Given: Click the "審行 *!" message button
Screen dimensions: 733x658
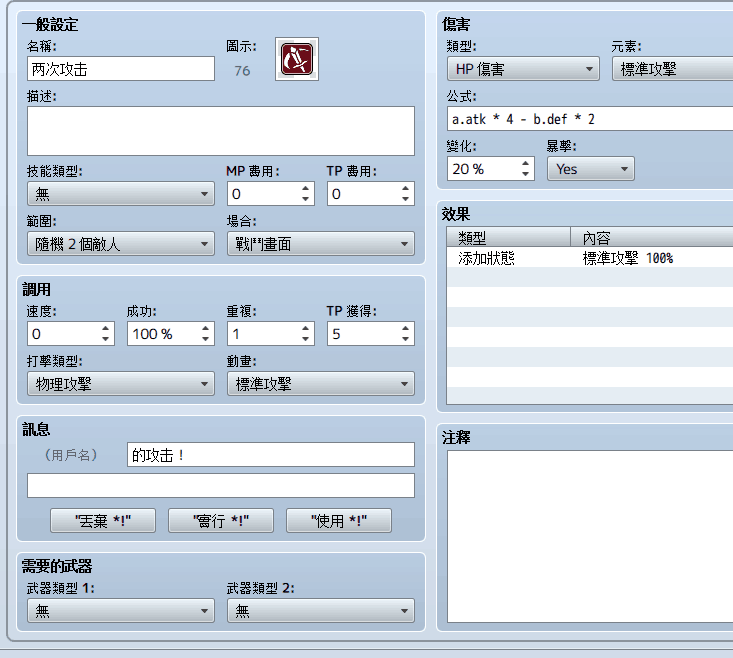Looking at the screenshot, I should click(221, 521).
